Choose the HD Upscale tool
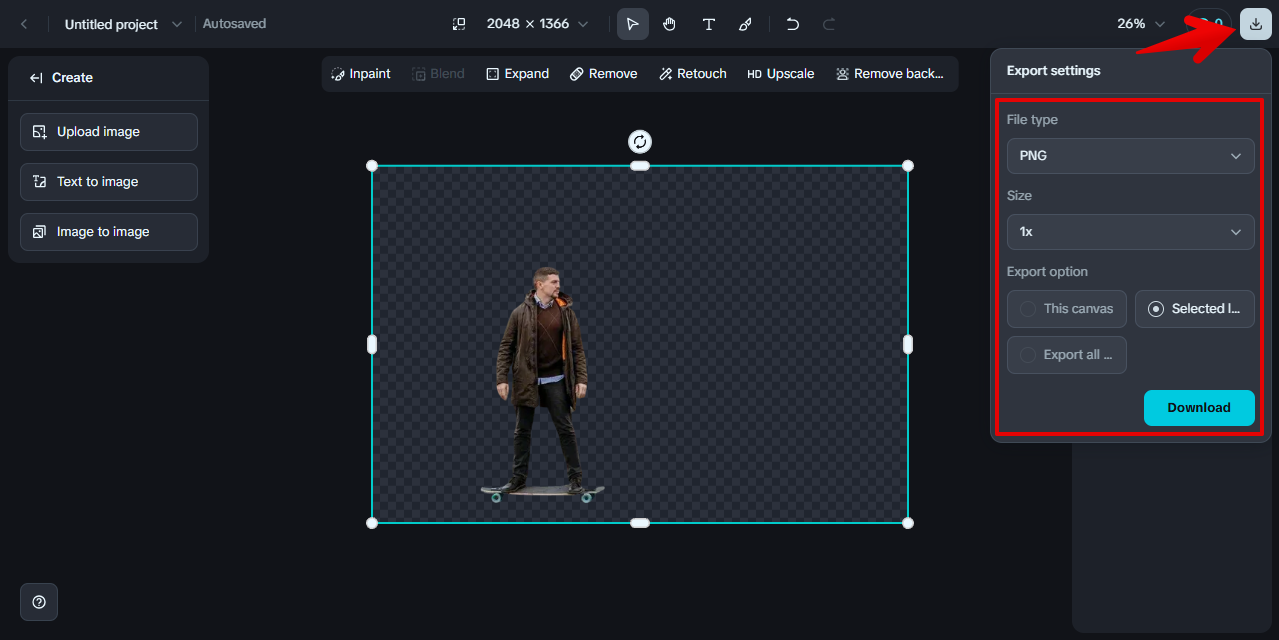This screenshot has width=1279, height=640. point(780,74)
